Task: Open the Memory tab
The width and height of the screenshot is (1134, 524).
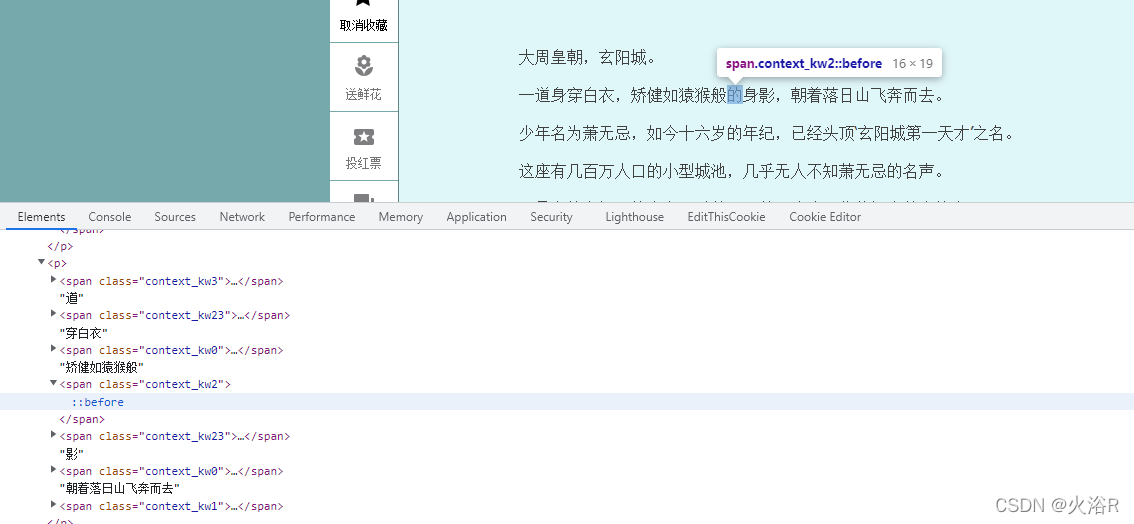Action: pyautogui.click(x=401, y=217)
